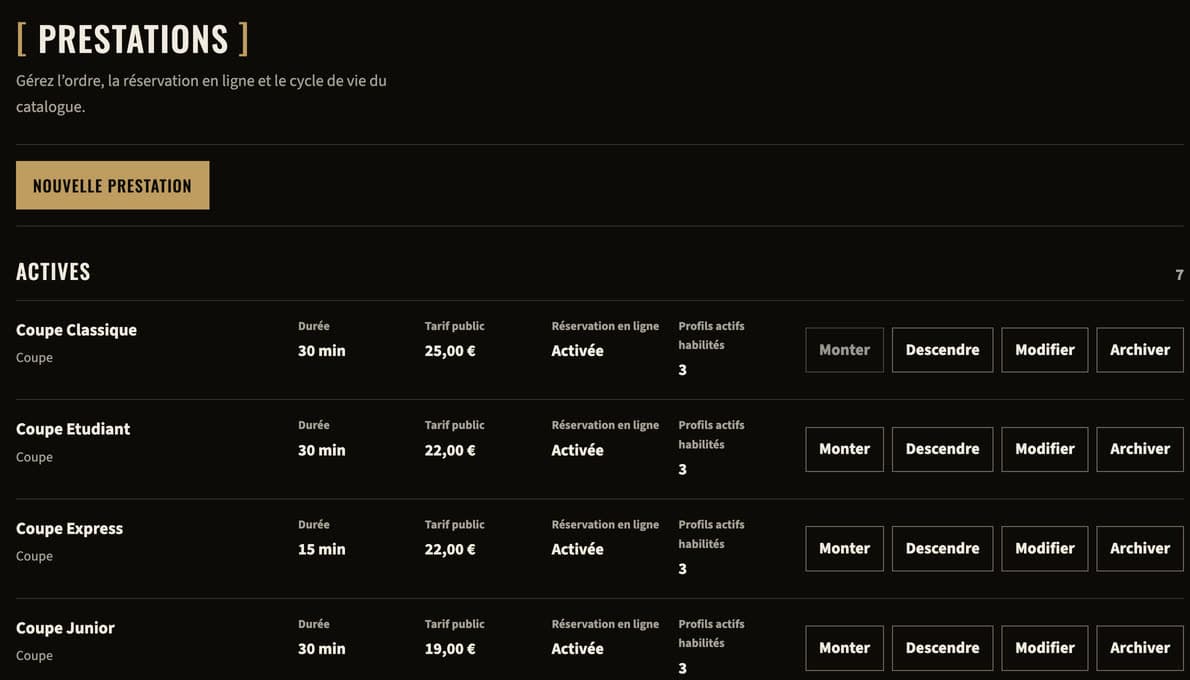The image size is (1190, 680).
Task: Select the Coupe Etudiant service name
Action: 73,429
